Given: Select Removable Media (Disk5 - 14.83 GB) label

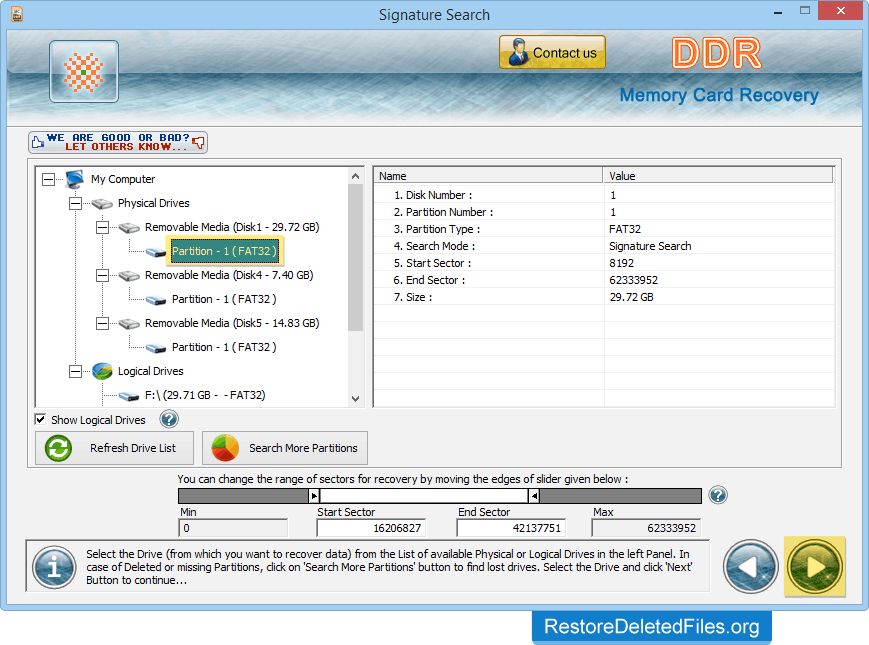Looking at the screenshot, I should (232, 323).
